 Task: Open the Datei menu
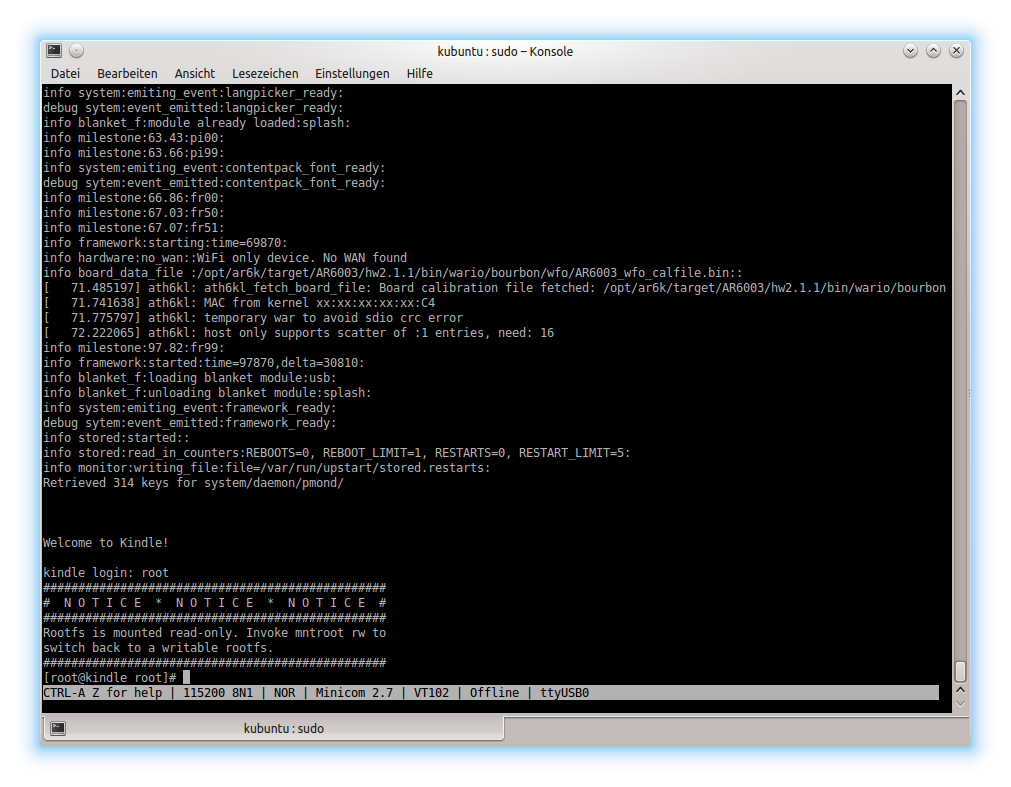[x=65, y=73]
